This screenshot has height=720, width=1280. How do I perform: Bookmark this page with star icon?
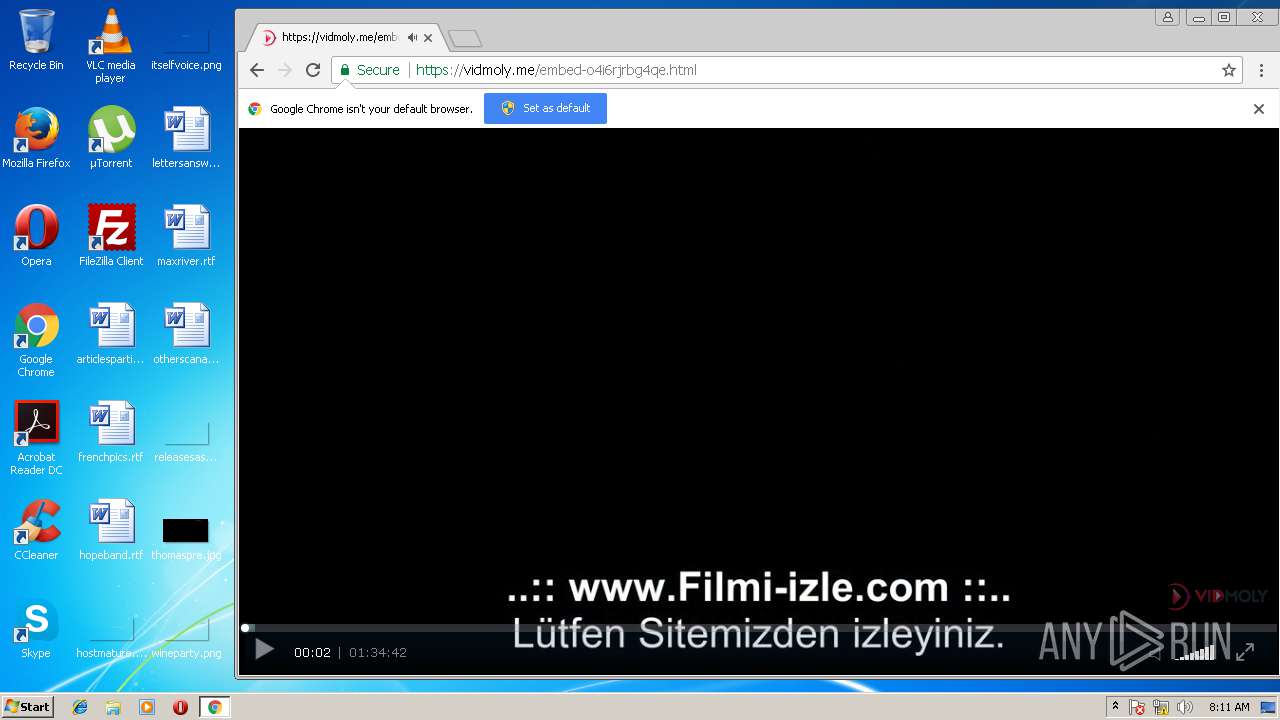click(x=1229, y=70)
